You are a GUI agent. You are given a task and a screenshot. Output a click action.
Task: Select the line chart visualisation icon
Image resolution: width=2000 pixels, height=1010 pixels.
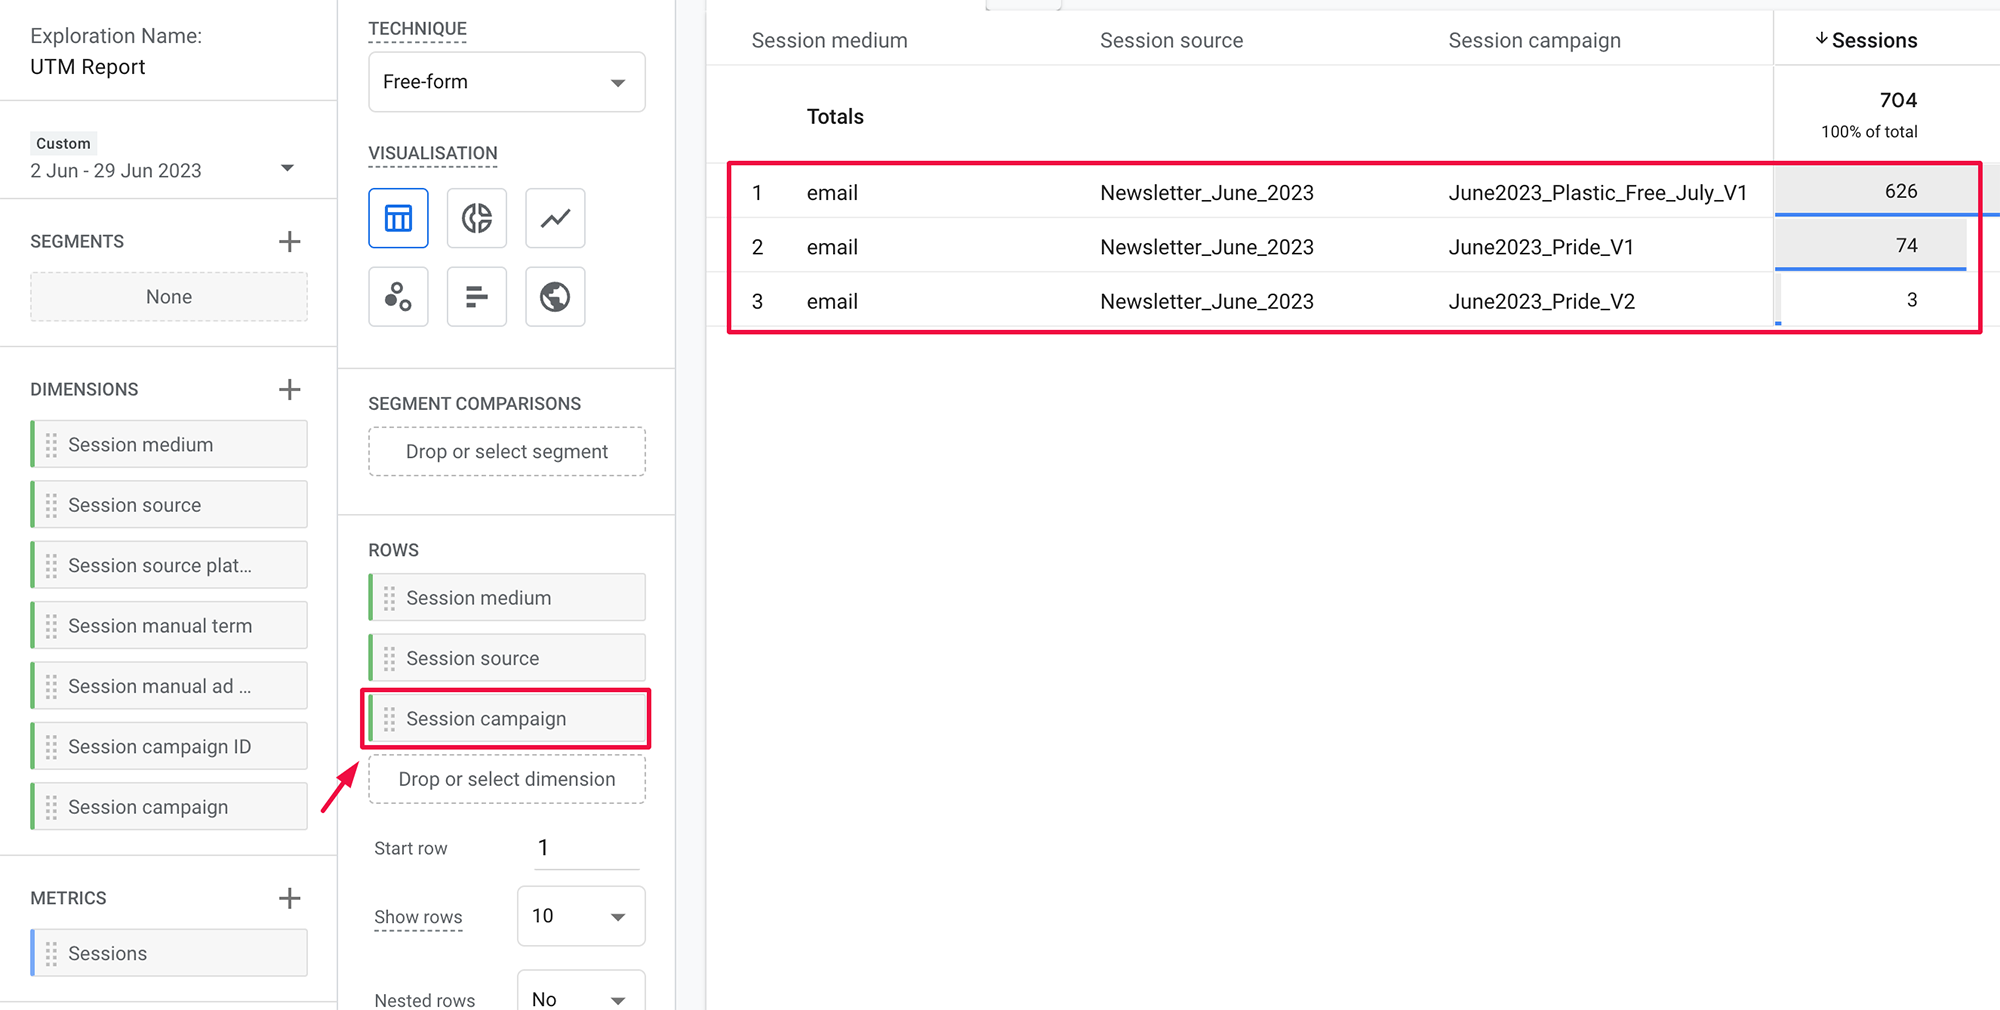(555, 218)
